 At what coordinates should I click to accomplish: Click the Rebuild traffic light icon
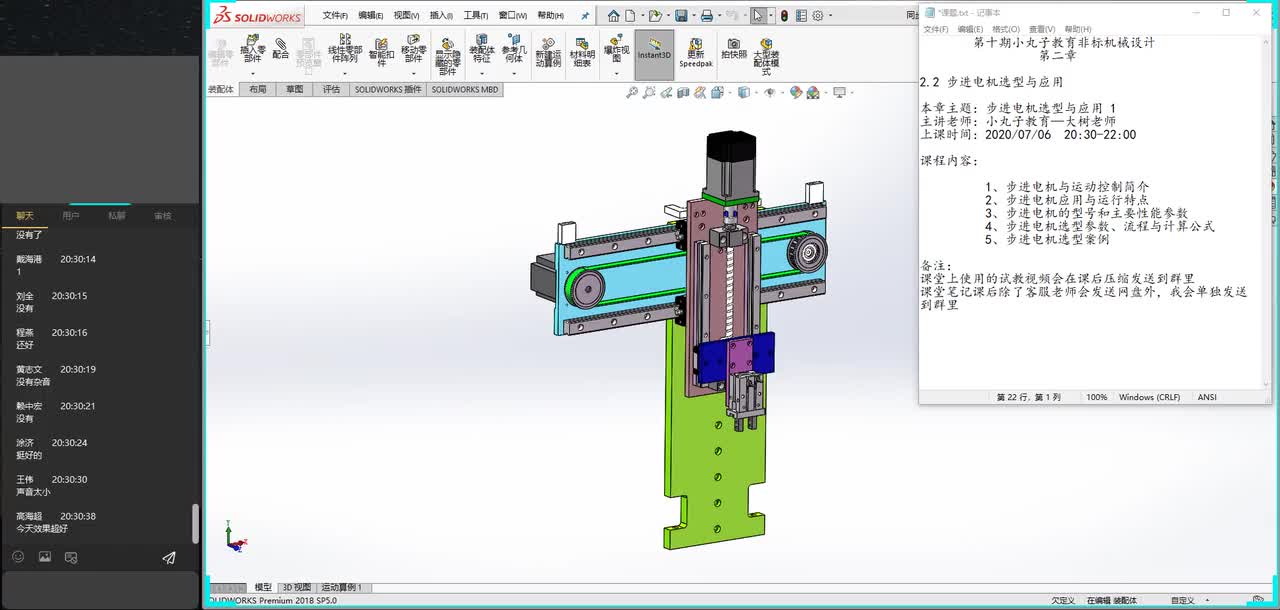pyautogui.click(x=784, y=15)
